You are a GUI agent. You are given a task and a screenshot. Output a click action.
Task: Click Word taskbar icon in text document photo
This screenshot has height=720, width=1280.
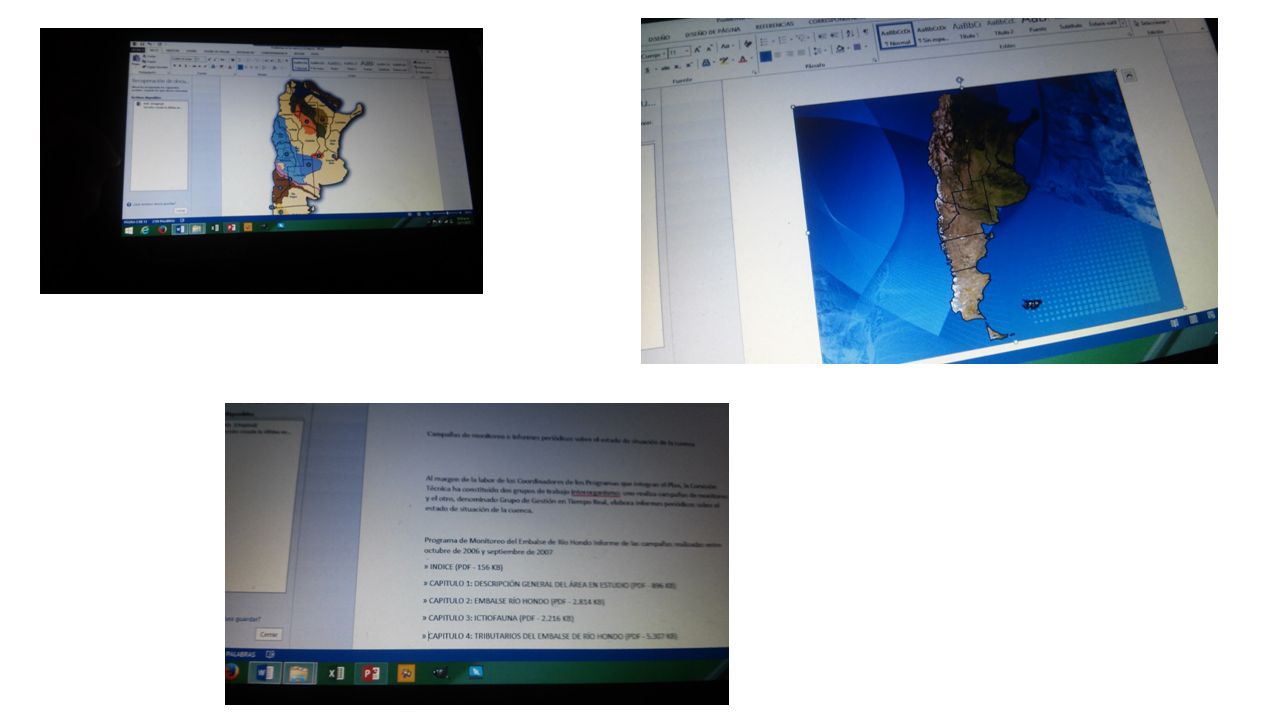pyautogui.click(x=265, y=673)
